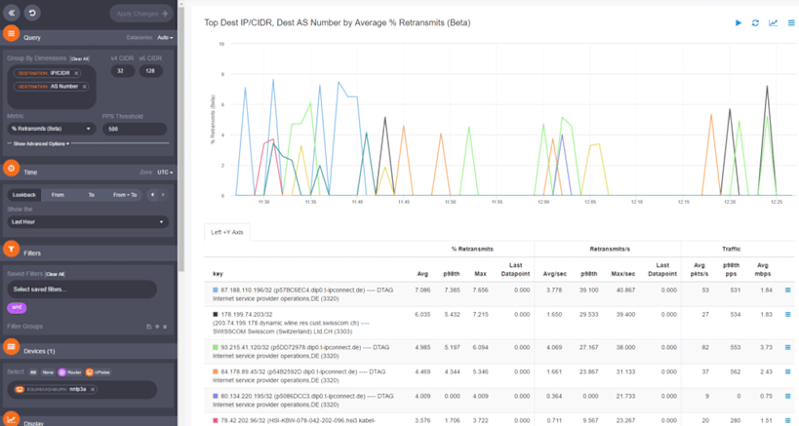Image resolution: width=799 pixels, height=426 pixels.
Task: Open the Metric % Retransmits dropdown
Action: (x=51, y=129)
